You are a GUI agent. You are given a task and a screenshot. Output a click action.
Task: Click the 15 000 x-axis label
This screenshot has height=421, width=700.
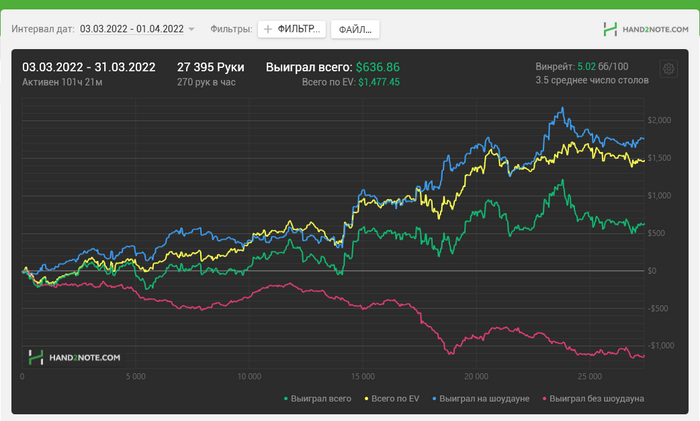tap(362, 376)
